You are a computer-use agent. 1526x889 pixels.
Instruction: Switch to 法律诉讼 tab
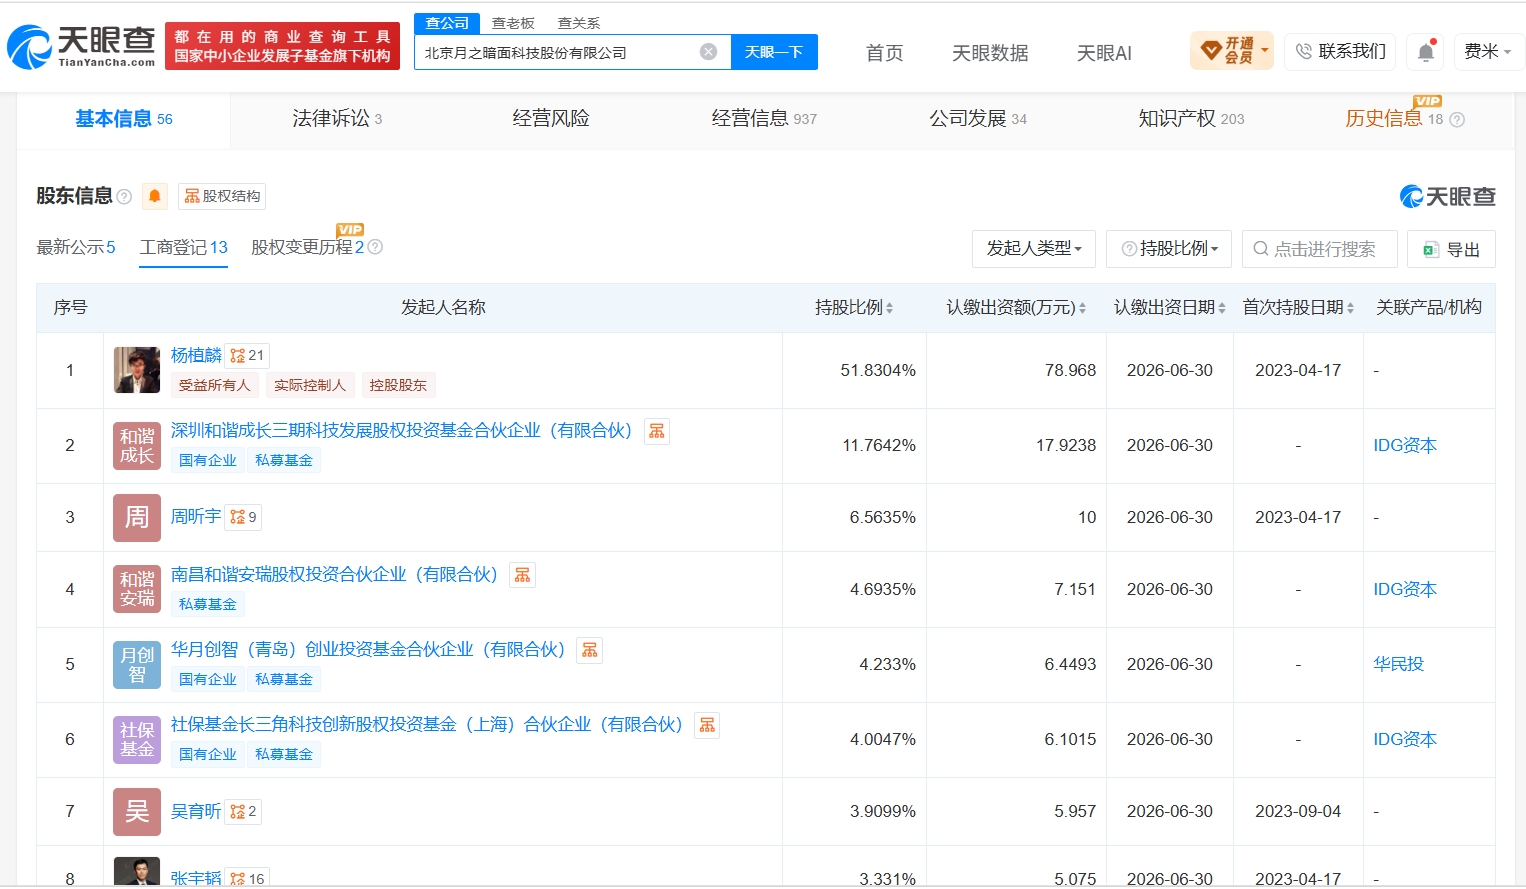[337, 119]
